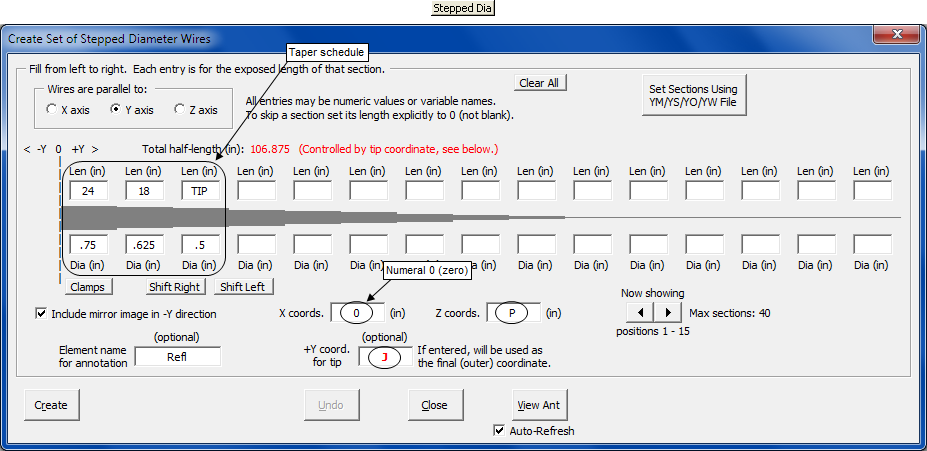Image resolution: width=927 pixels, height=451 pixels.
Task: Select the Y axis radio button
Action: [115, 110]
